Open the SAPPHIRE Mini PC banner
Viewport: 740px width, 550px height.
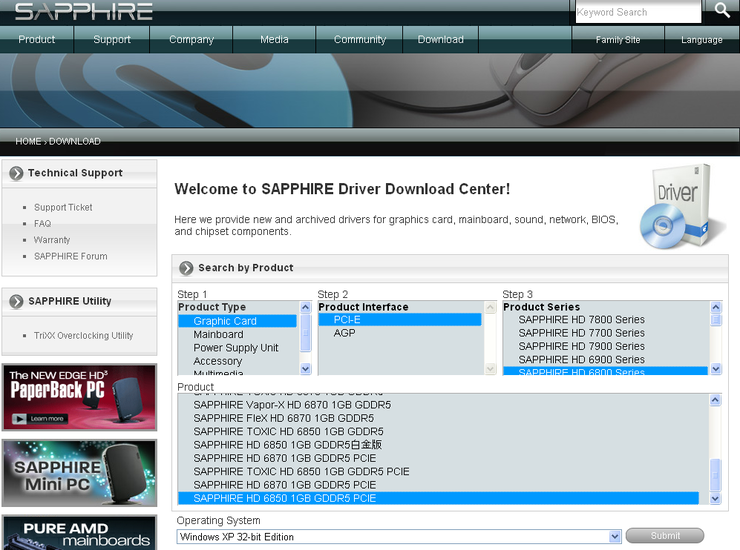tap(80, 473)
